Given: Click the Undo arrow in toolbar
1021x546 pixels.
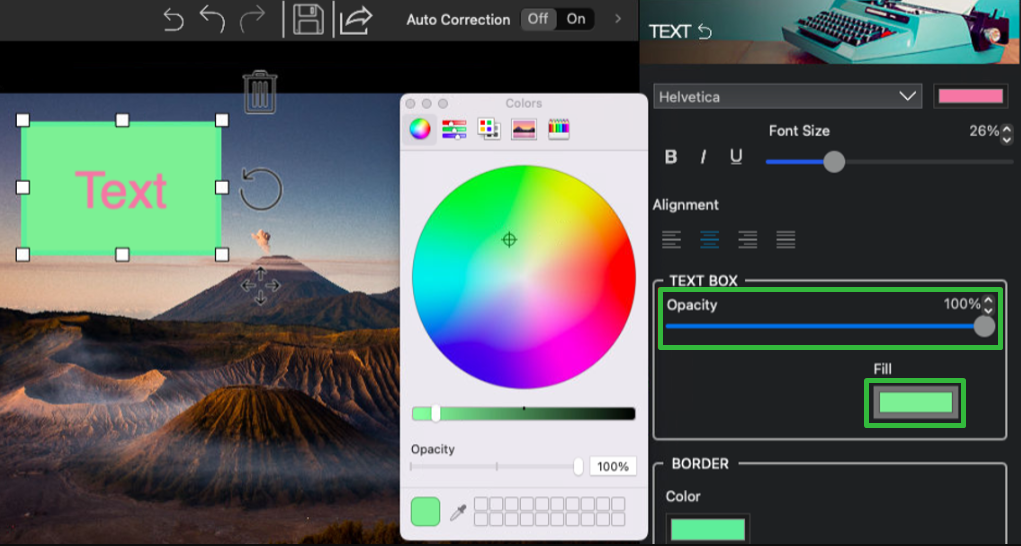Looking at the screenshot, I should (212, 20).
